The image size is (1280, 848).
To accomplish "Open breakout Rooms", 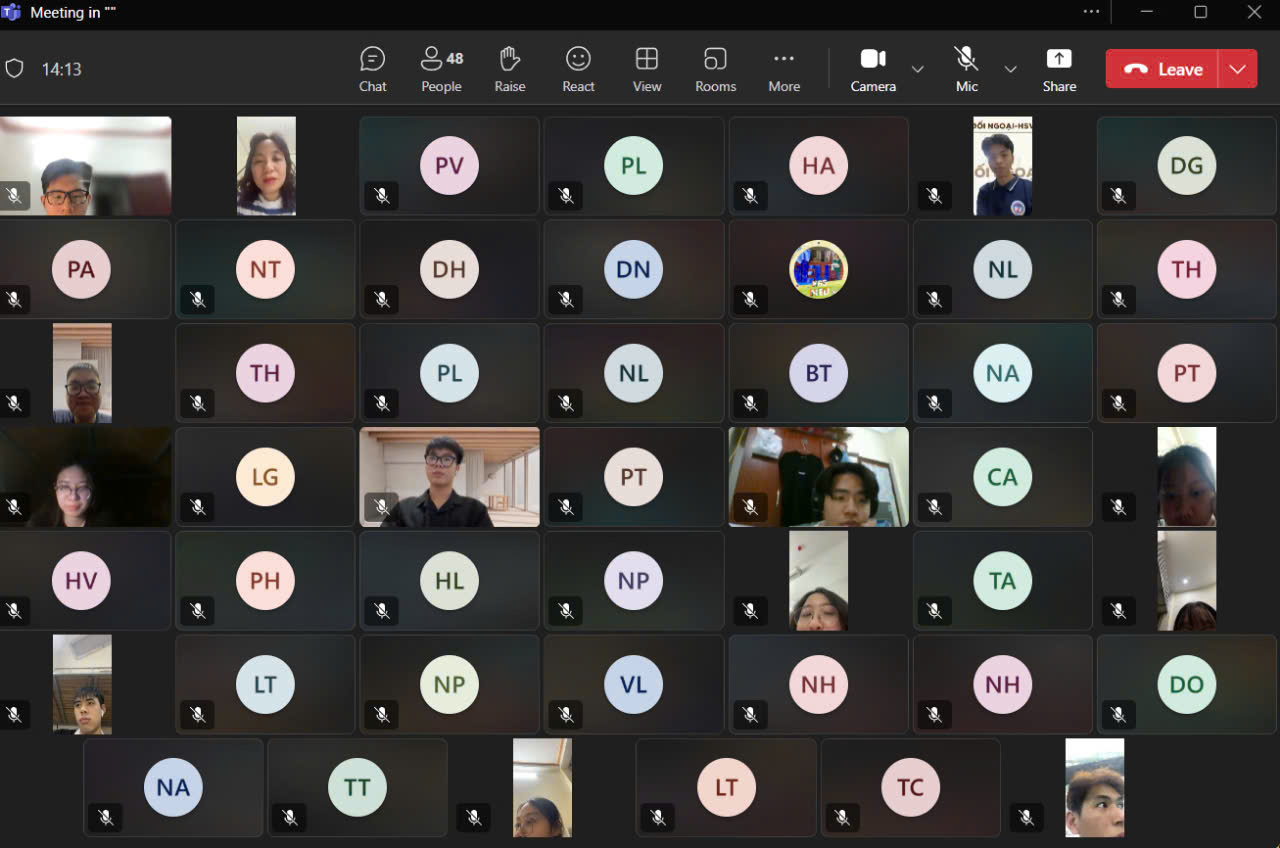I will (x=715, y=69).
